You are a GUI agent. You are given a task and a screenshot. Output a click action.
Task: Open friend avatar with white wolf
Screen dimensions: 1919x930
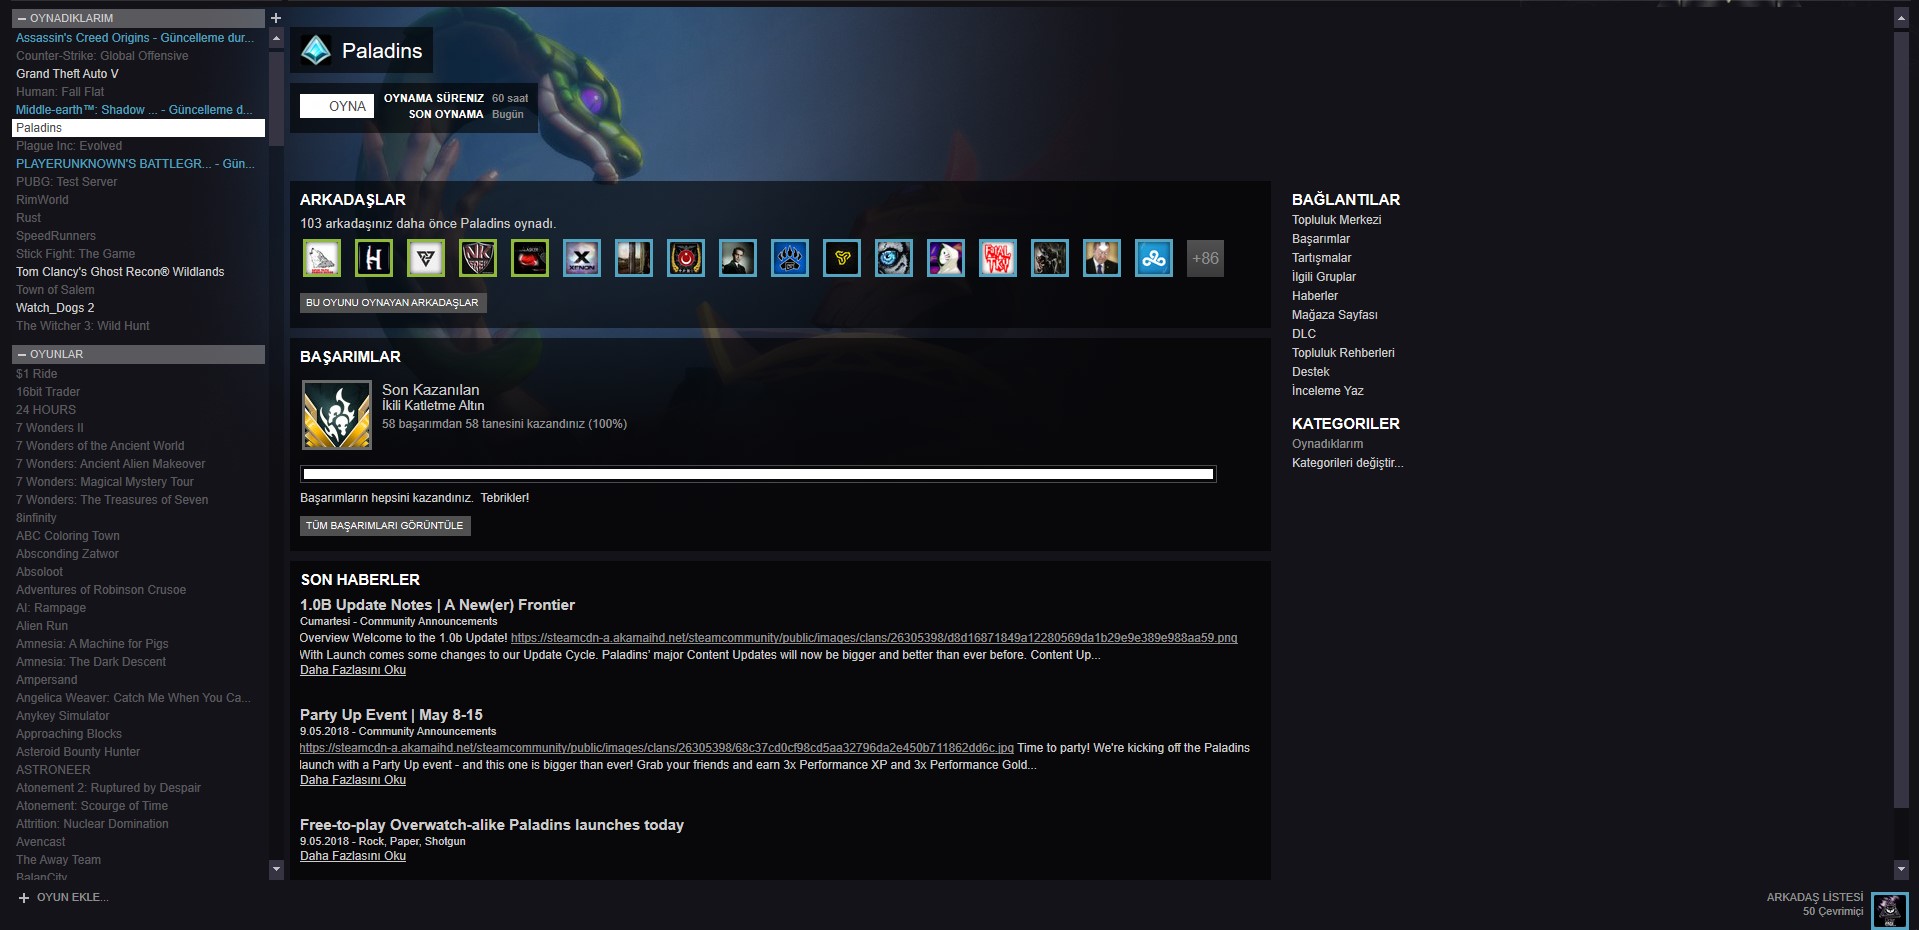click(322, 258)
